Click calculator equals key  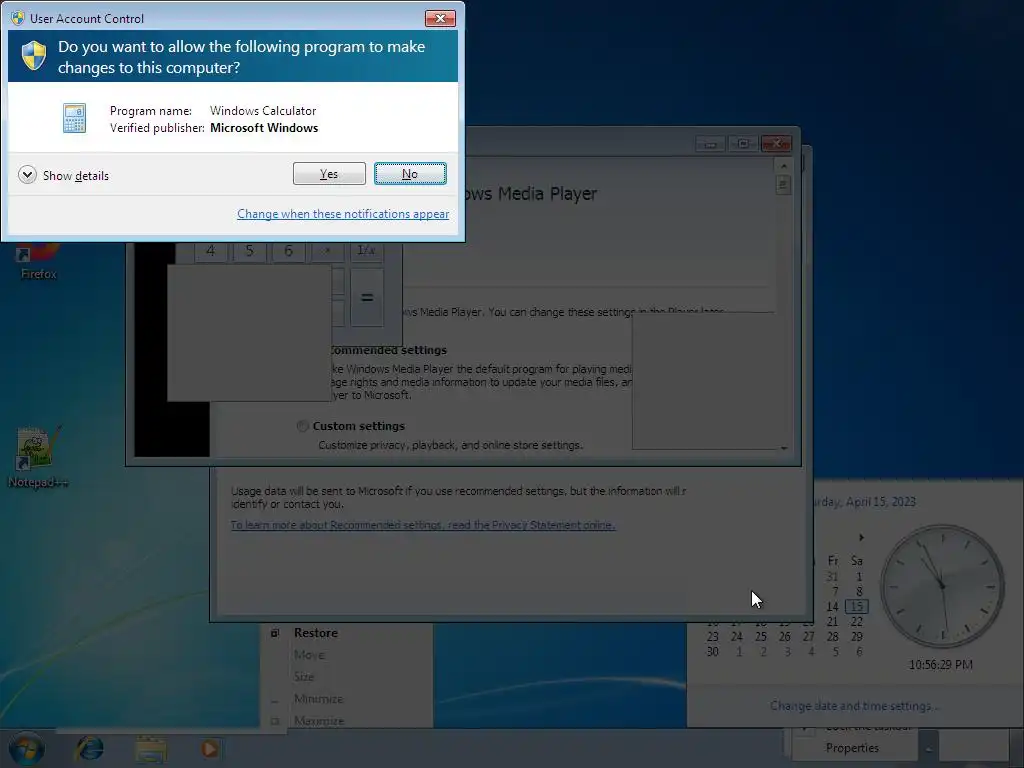point(367,298)
